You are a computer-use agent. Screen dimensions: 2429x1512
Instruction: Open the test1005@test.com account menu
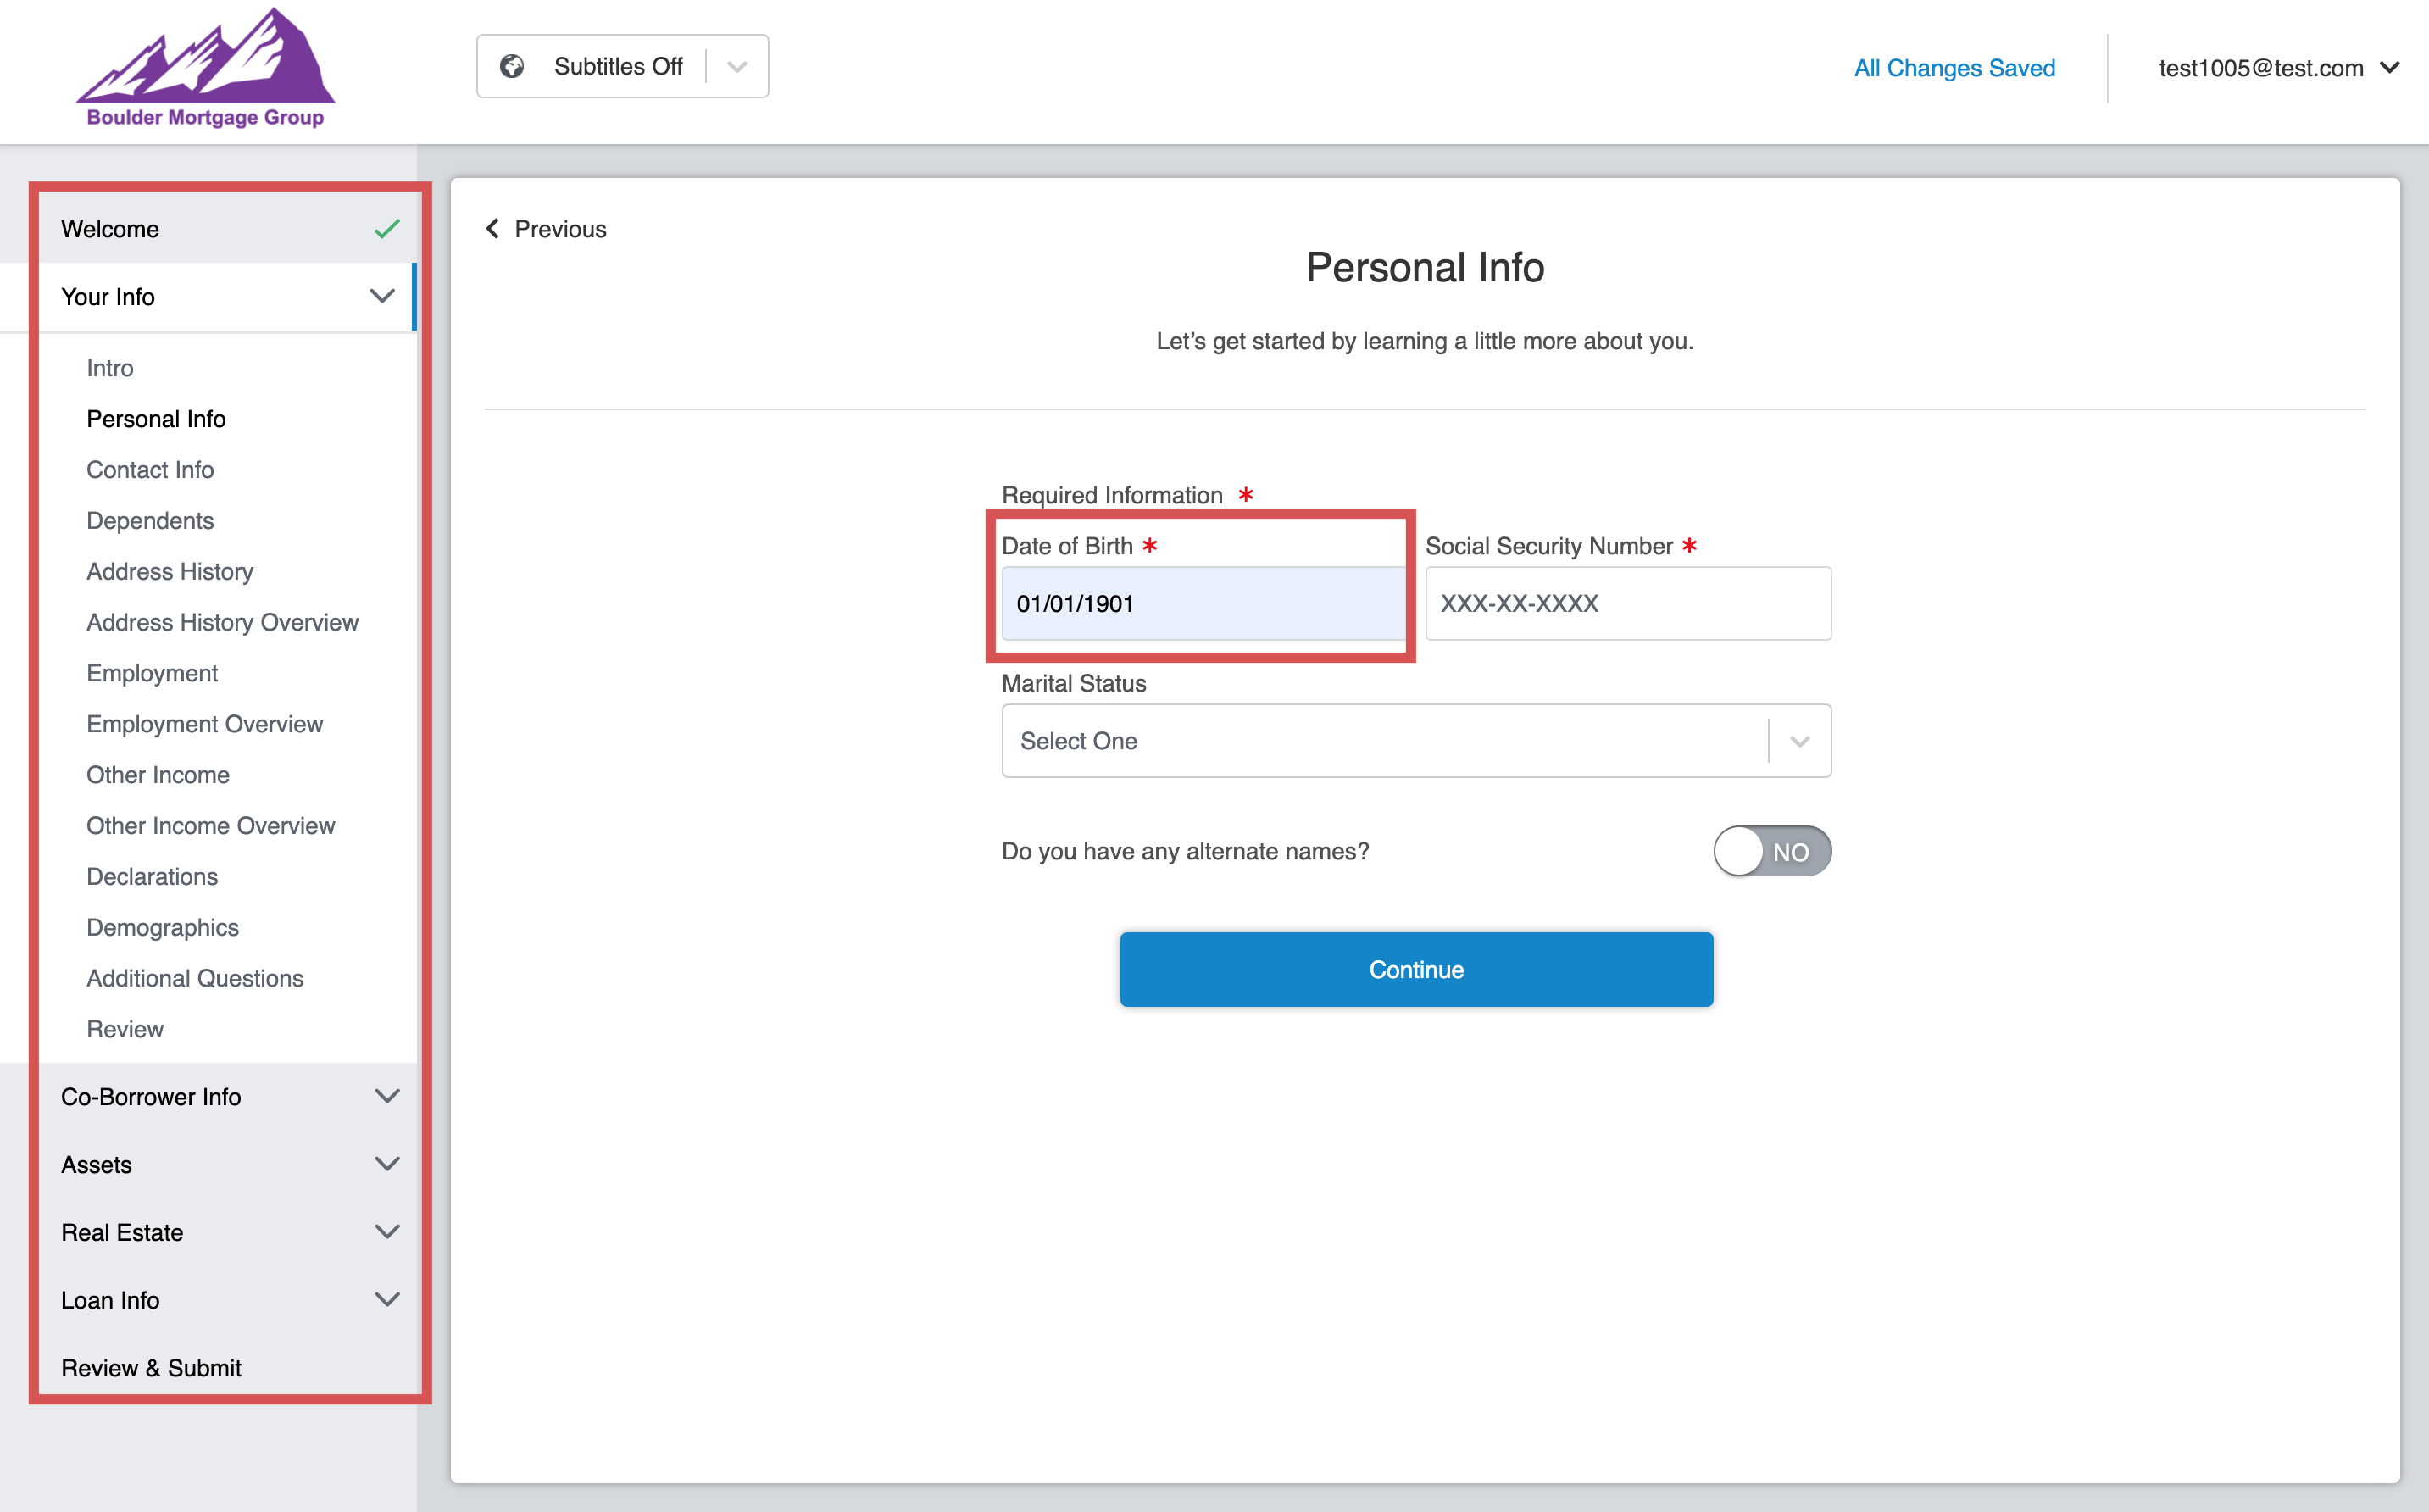pos(2276,68)
